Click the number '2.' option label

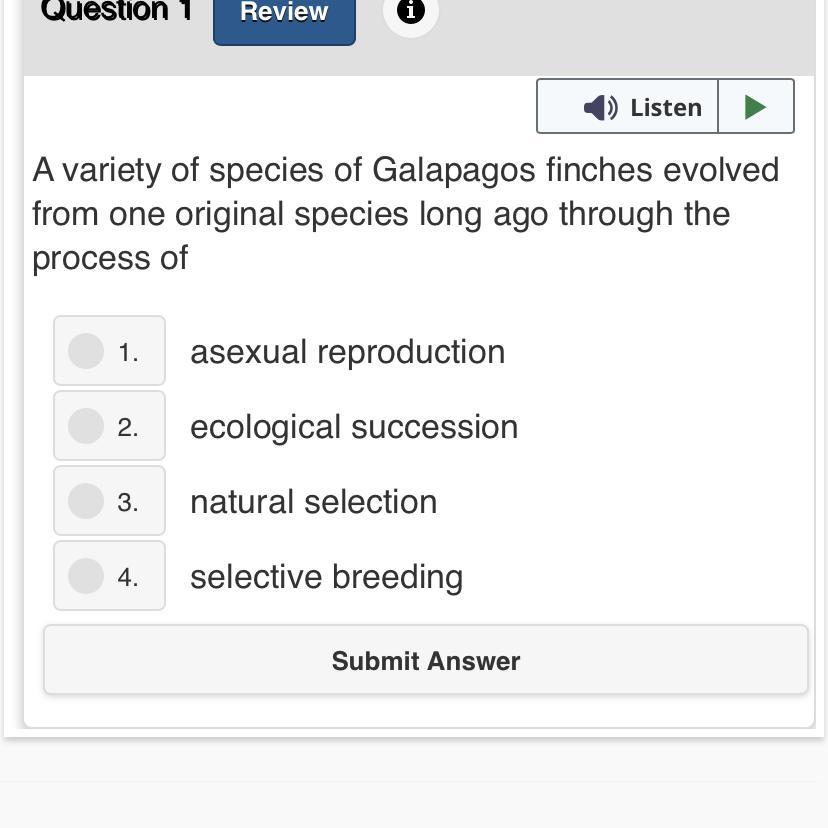128,427
